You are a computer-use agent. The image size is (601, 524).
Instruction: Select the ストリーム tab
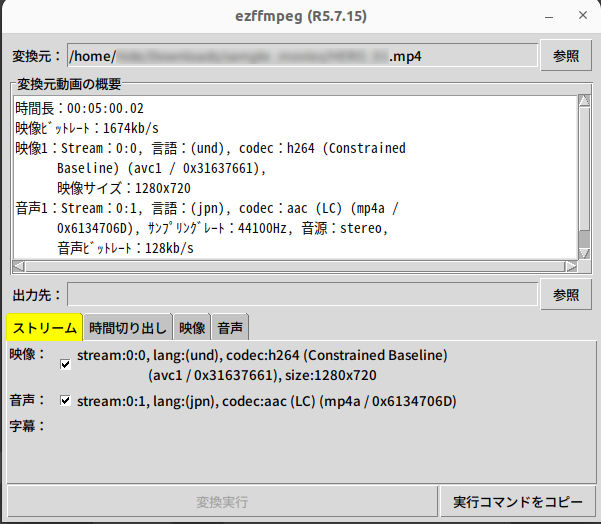44,327
